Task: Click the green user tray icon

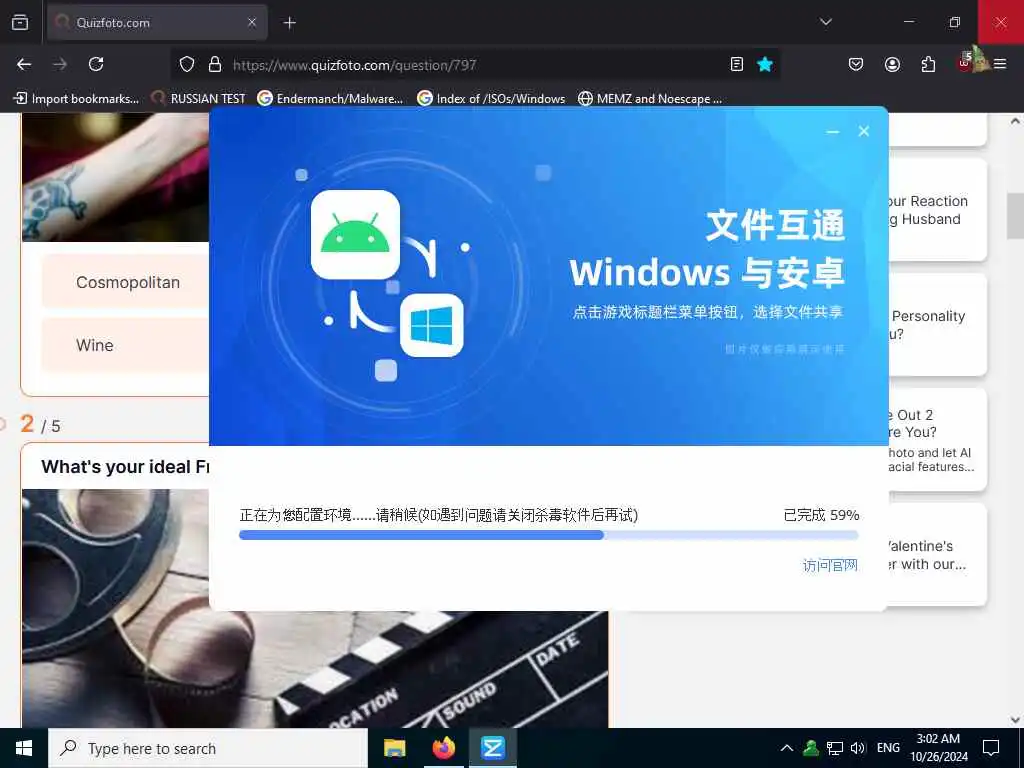Action: pos(811,748)
